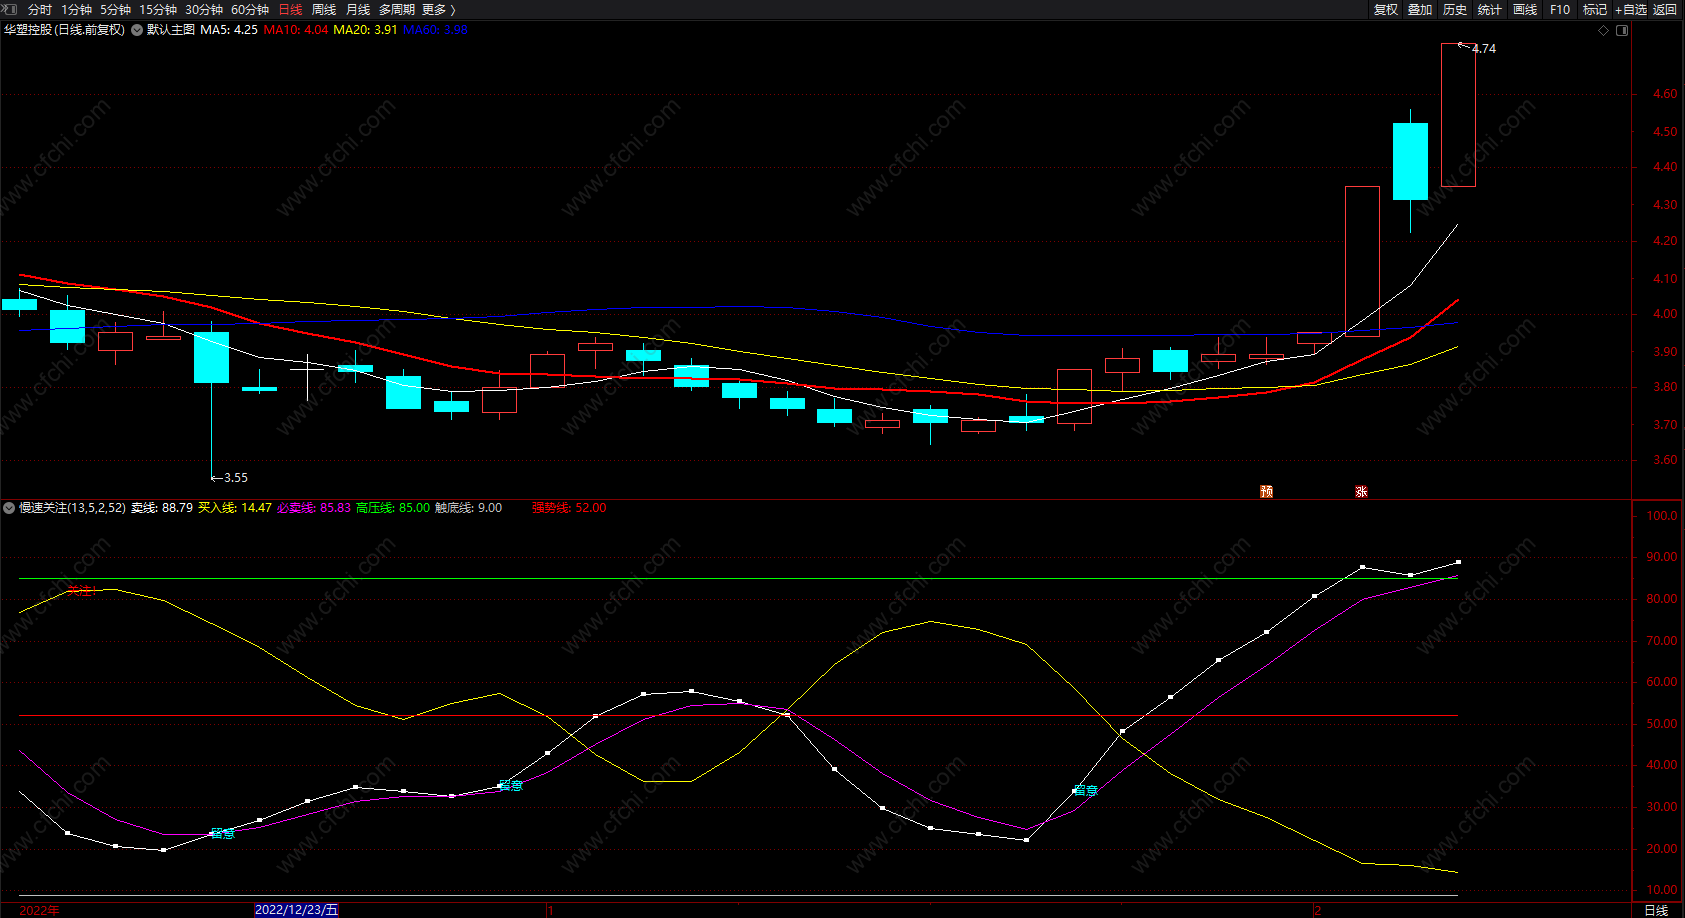Click the diamond icon above the chart
The width and height of the screenshot is (1685, 918).
coord(1604,30)
